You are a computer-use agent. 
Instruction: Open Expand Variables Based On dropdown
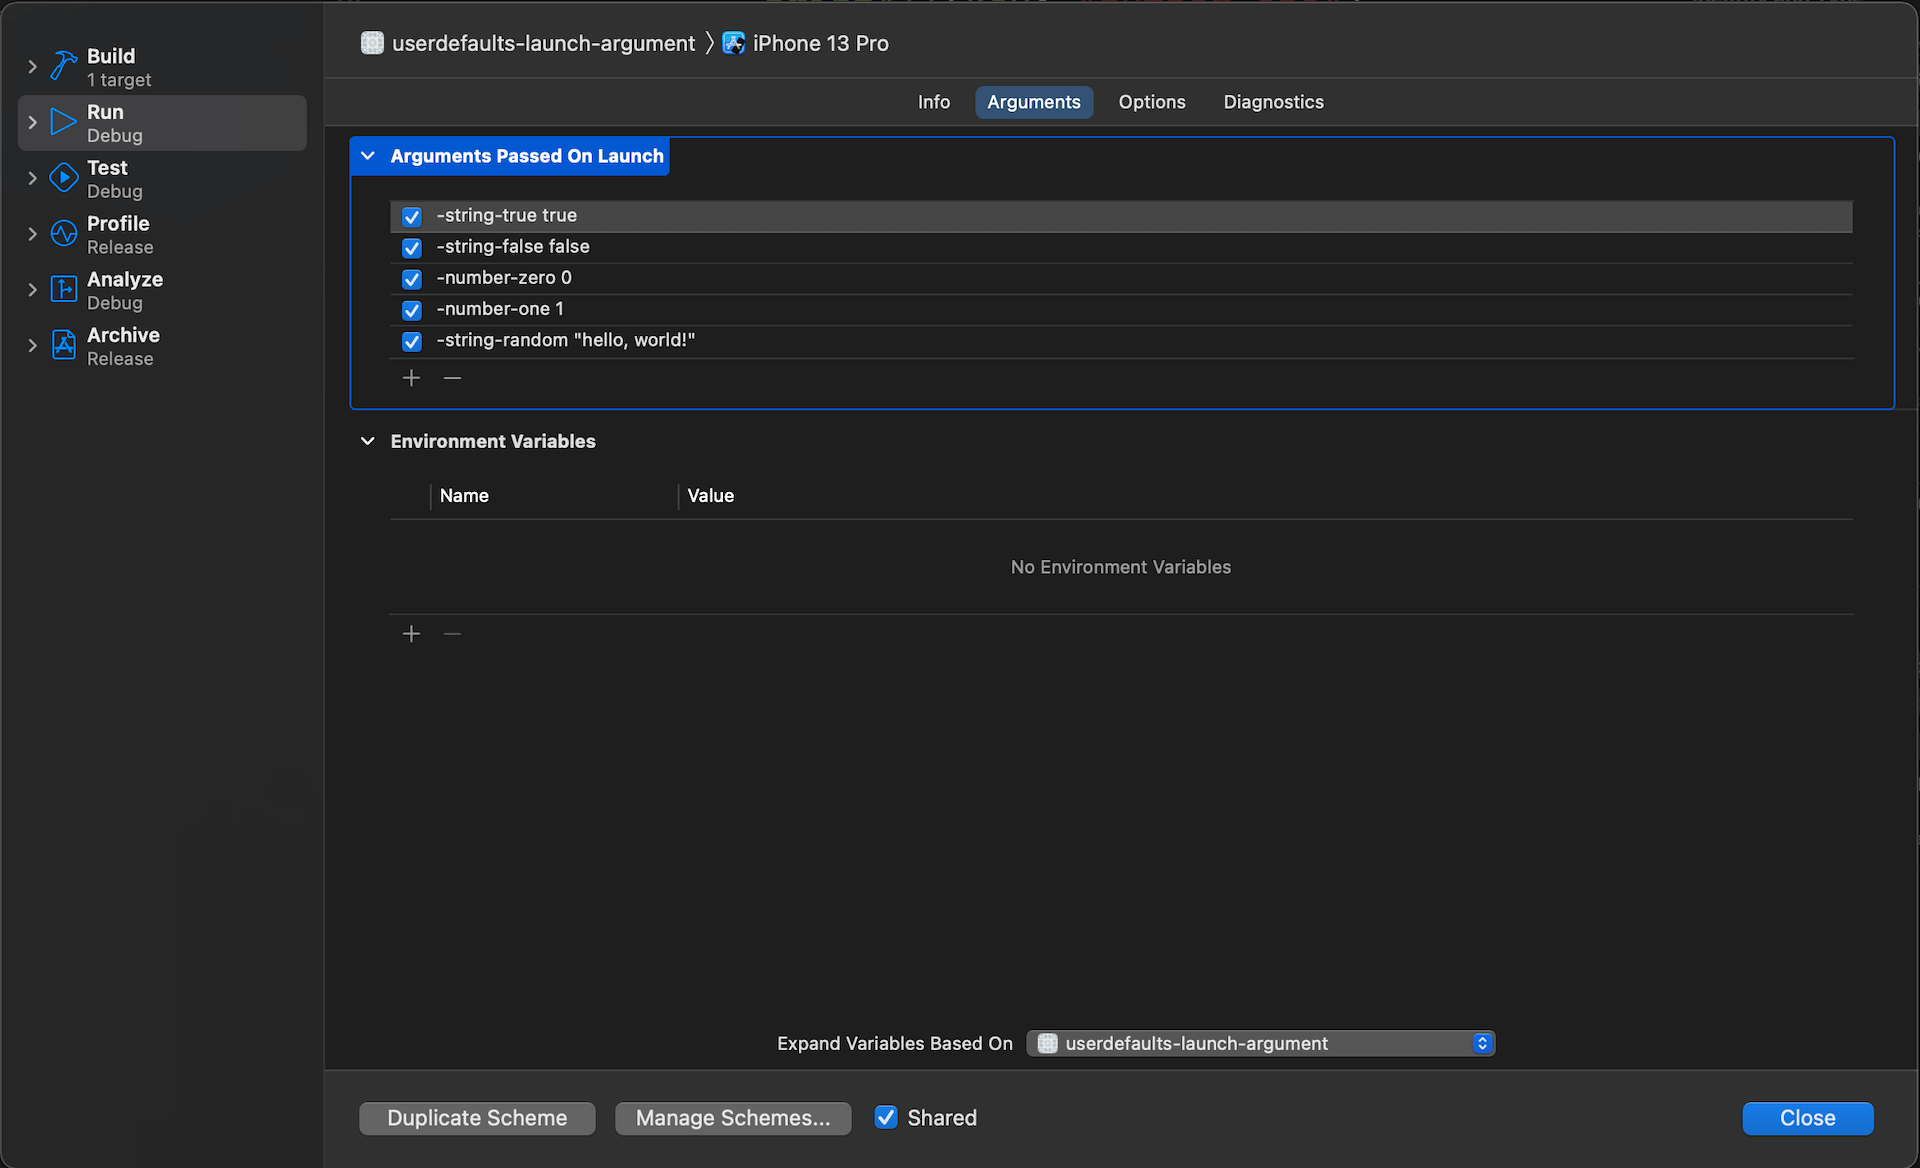coord(1260,1043)
